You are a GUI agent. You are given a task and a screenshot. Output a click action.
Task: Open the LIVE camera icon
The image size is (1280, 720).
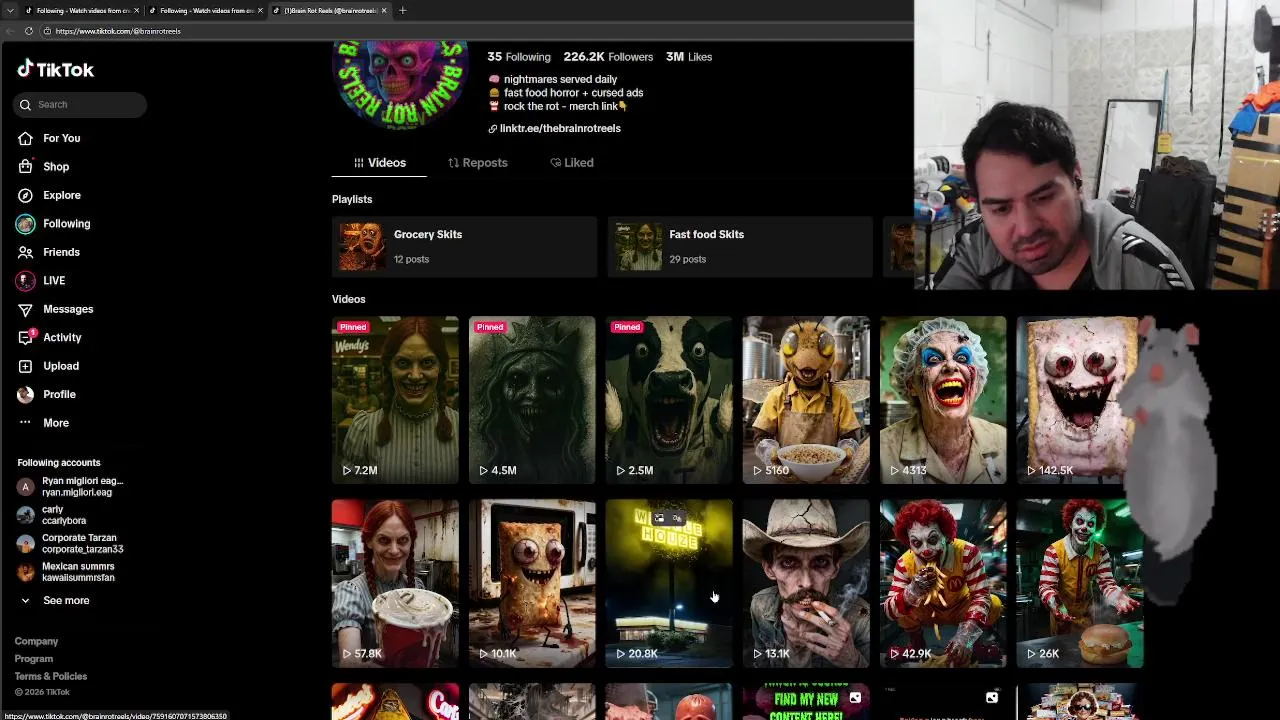tap(25, 281)
